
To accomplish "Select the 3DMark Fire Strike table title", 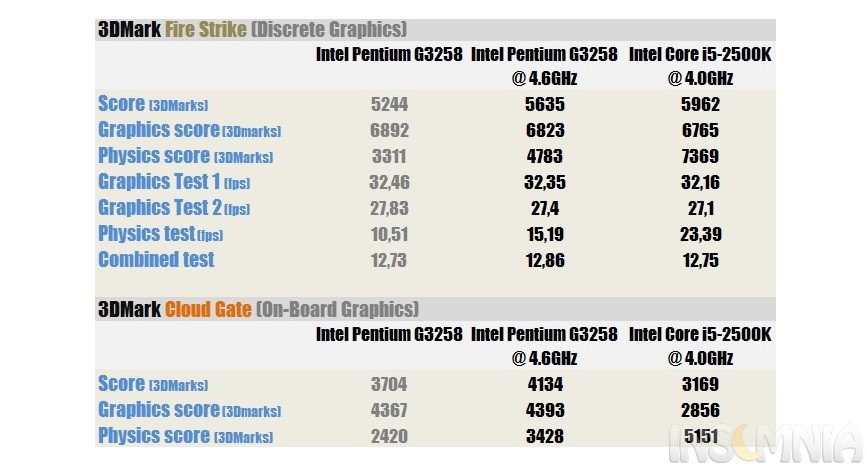I will pos(253,29).
